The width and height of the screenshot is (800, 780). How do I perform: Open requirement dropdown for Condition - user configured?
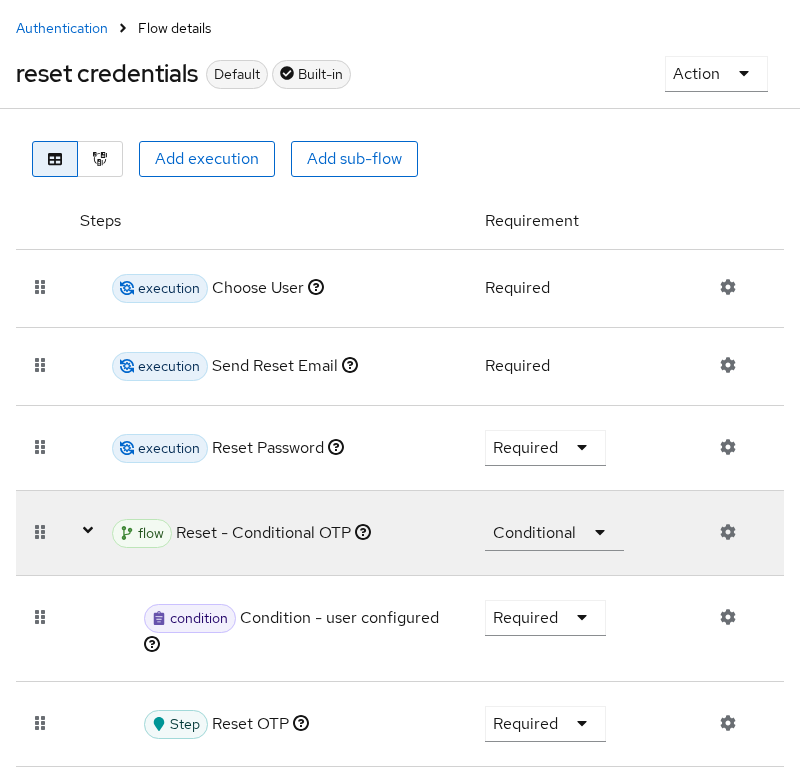coord(545,618)
